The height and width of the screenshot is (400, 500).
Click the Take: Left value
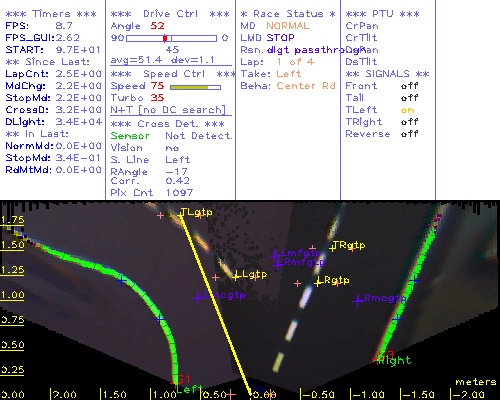pos(289,74)
